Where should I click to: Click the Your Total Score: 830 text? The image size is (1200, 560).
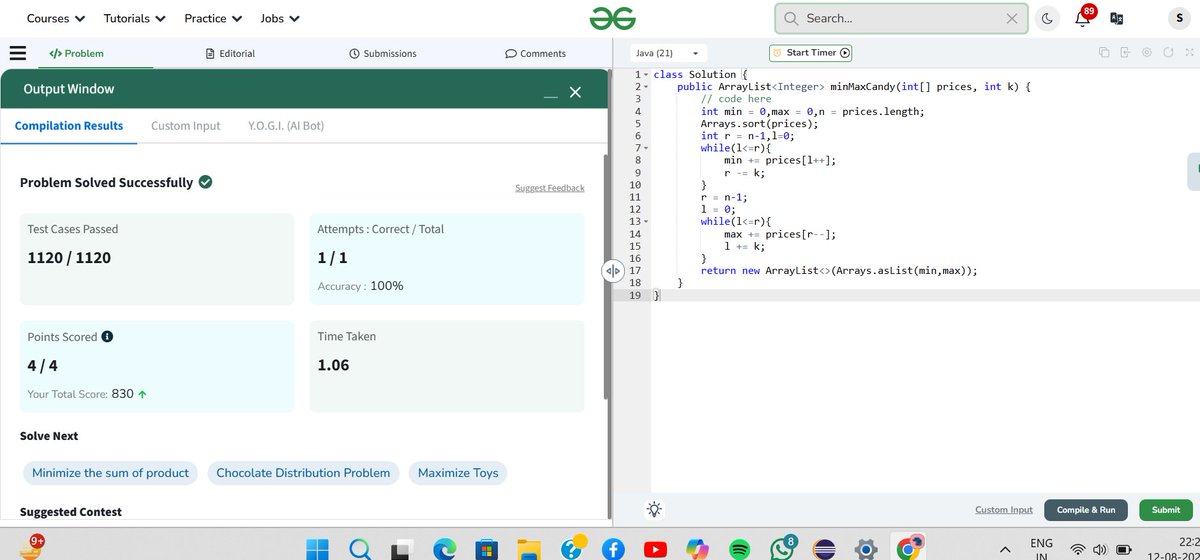tap(88, 394)
